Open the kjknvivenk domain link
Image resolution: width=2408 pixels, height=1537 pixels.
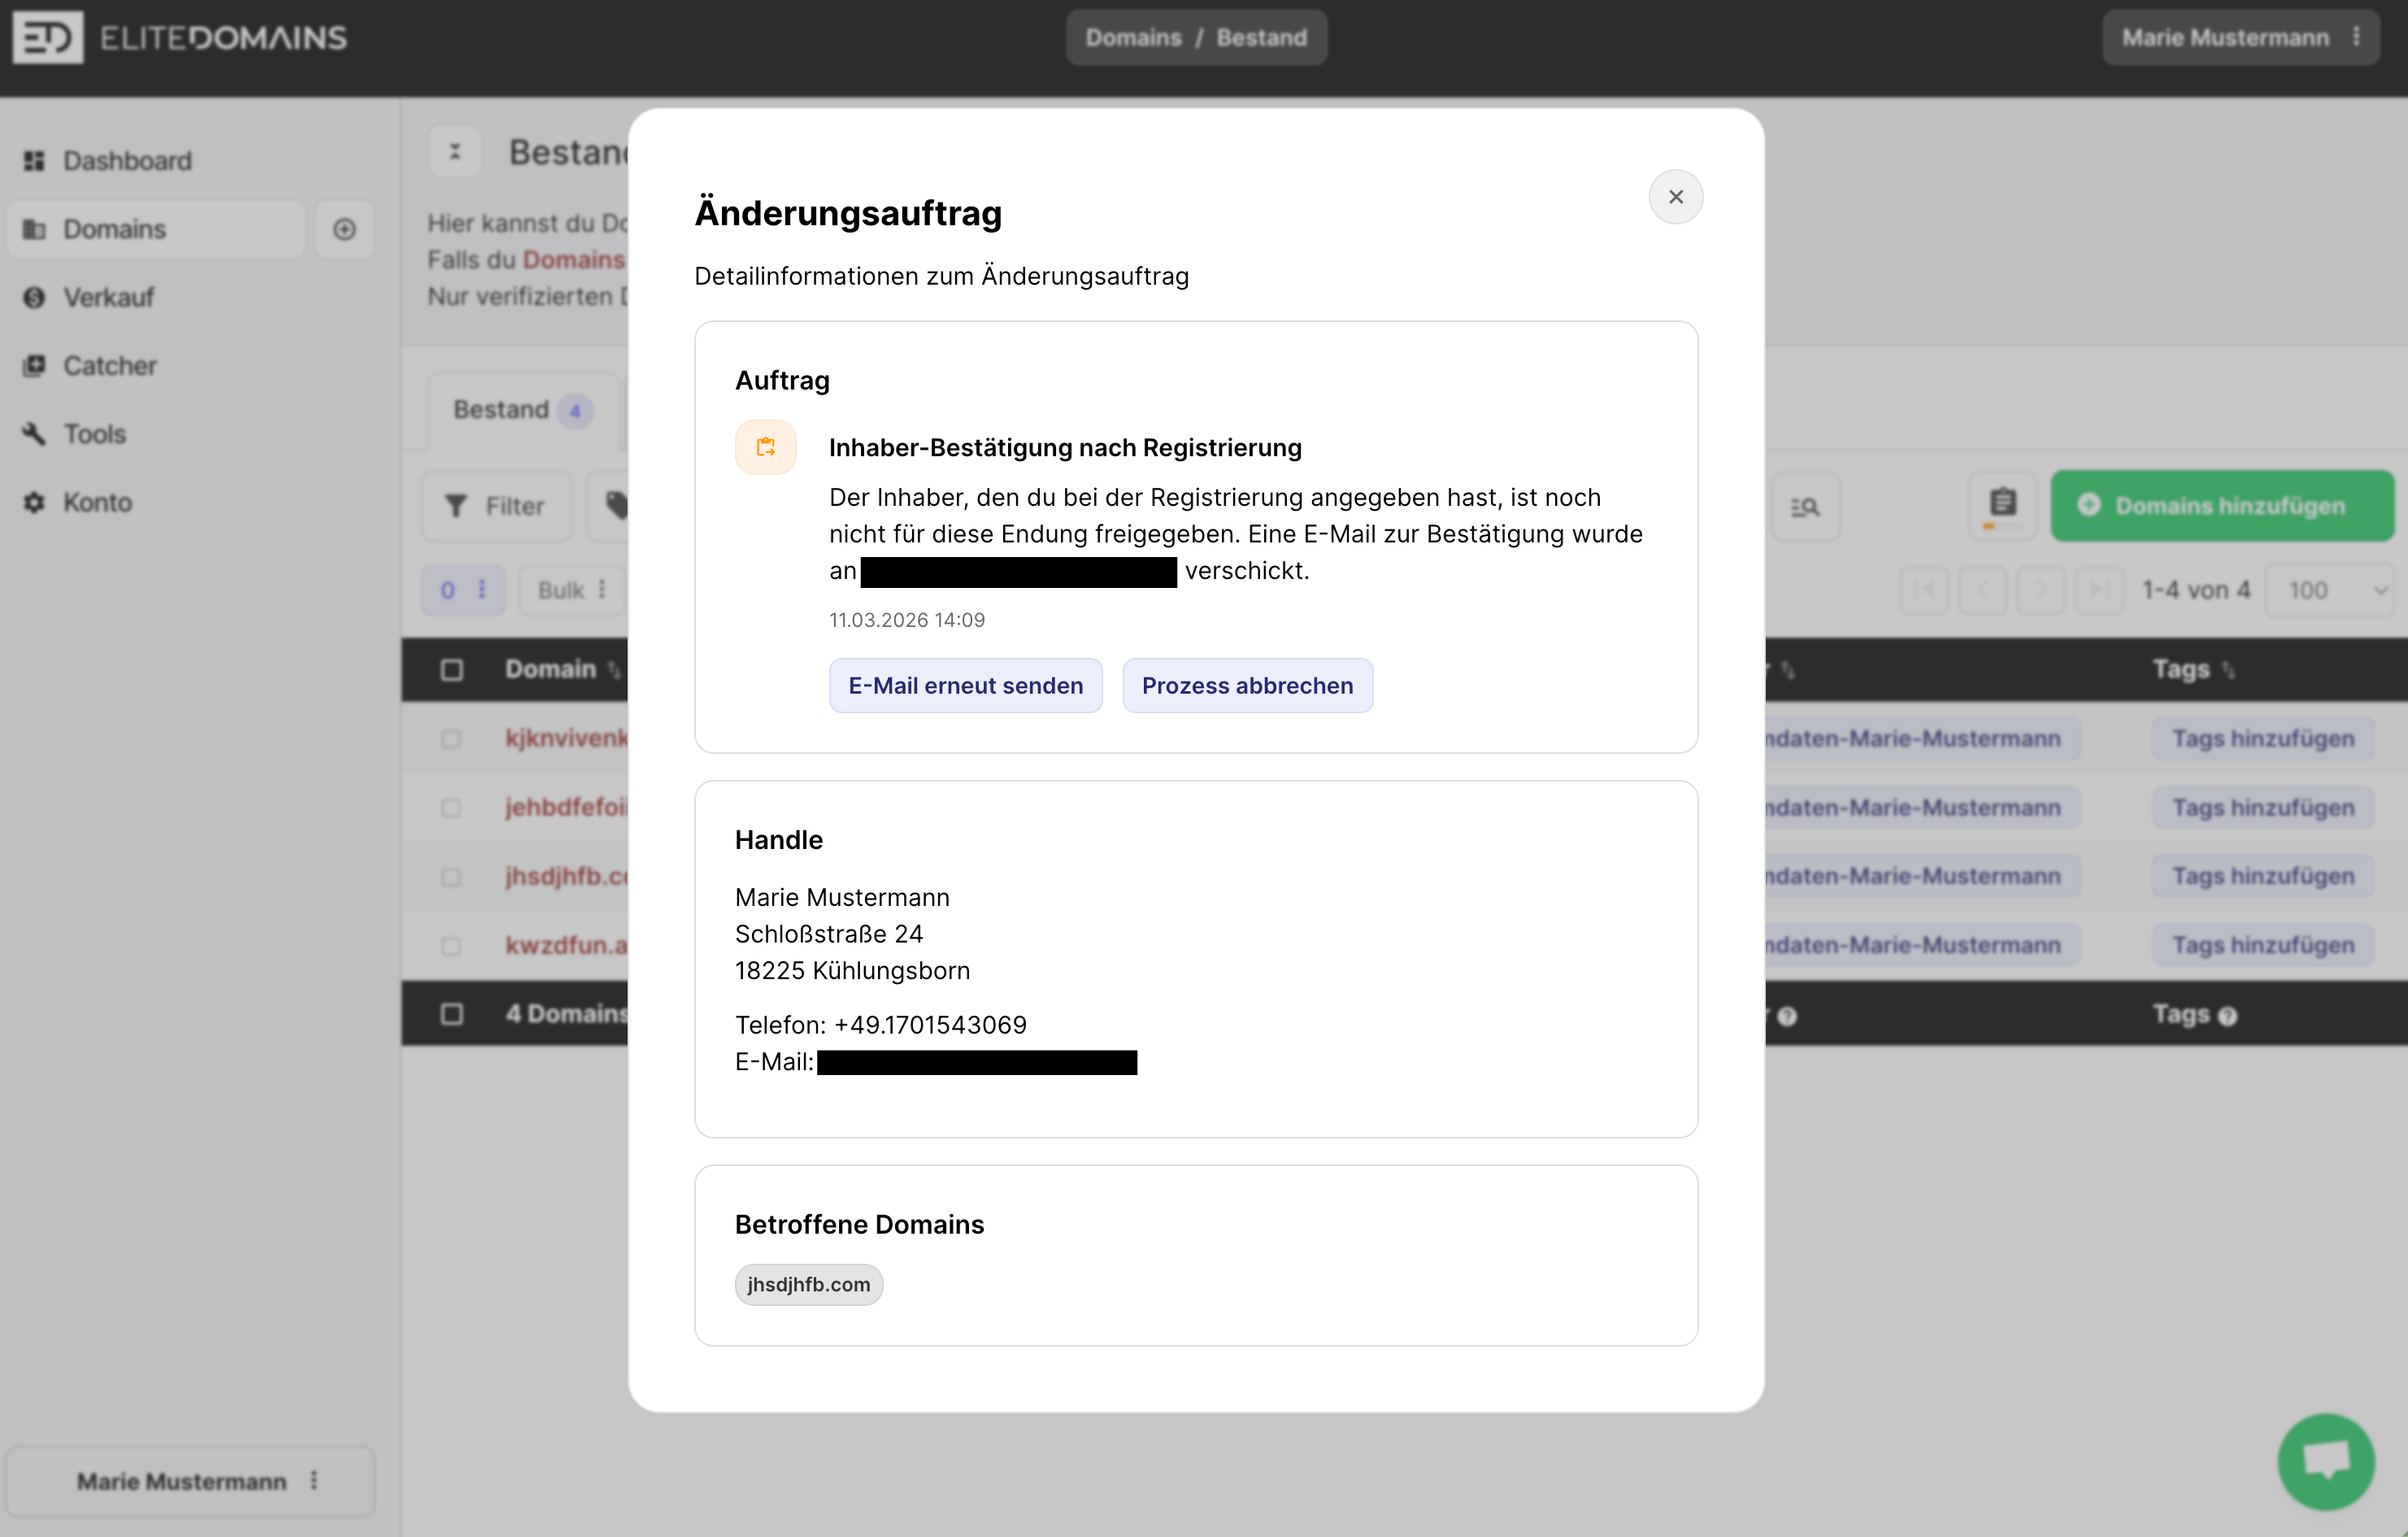[566, 738]
